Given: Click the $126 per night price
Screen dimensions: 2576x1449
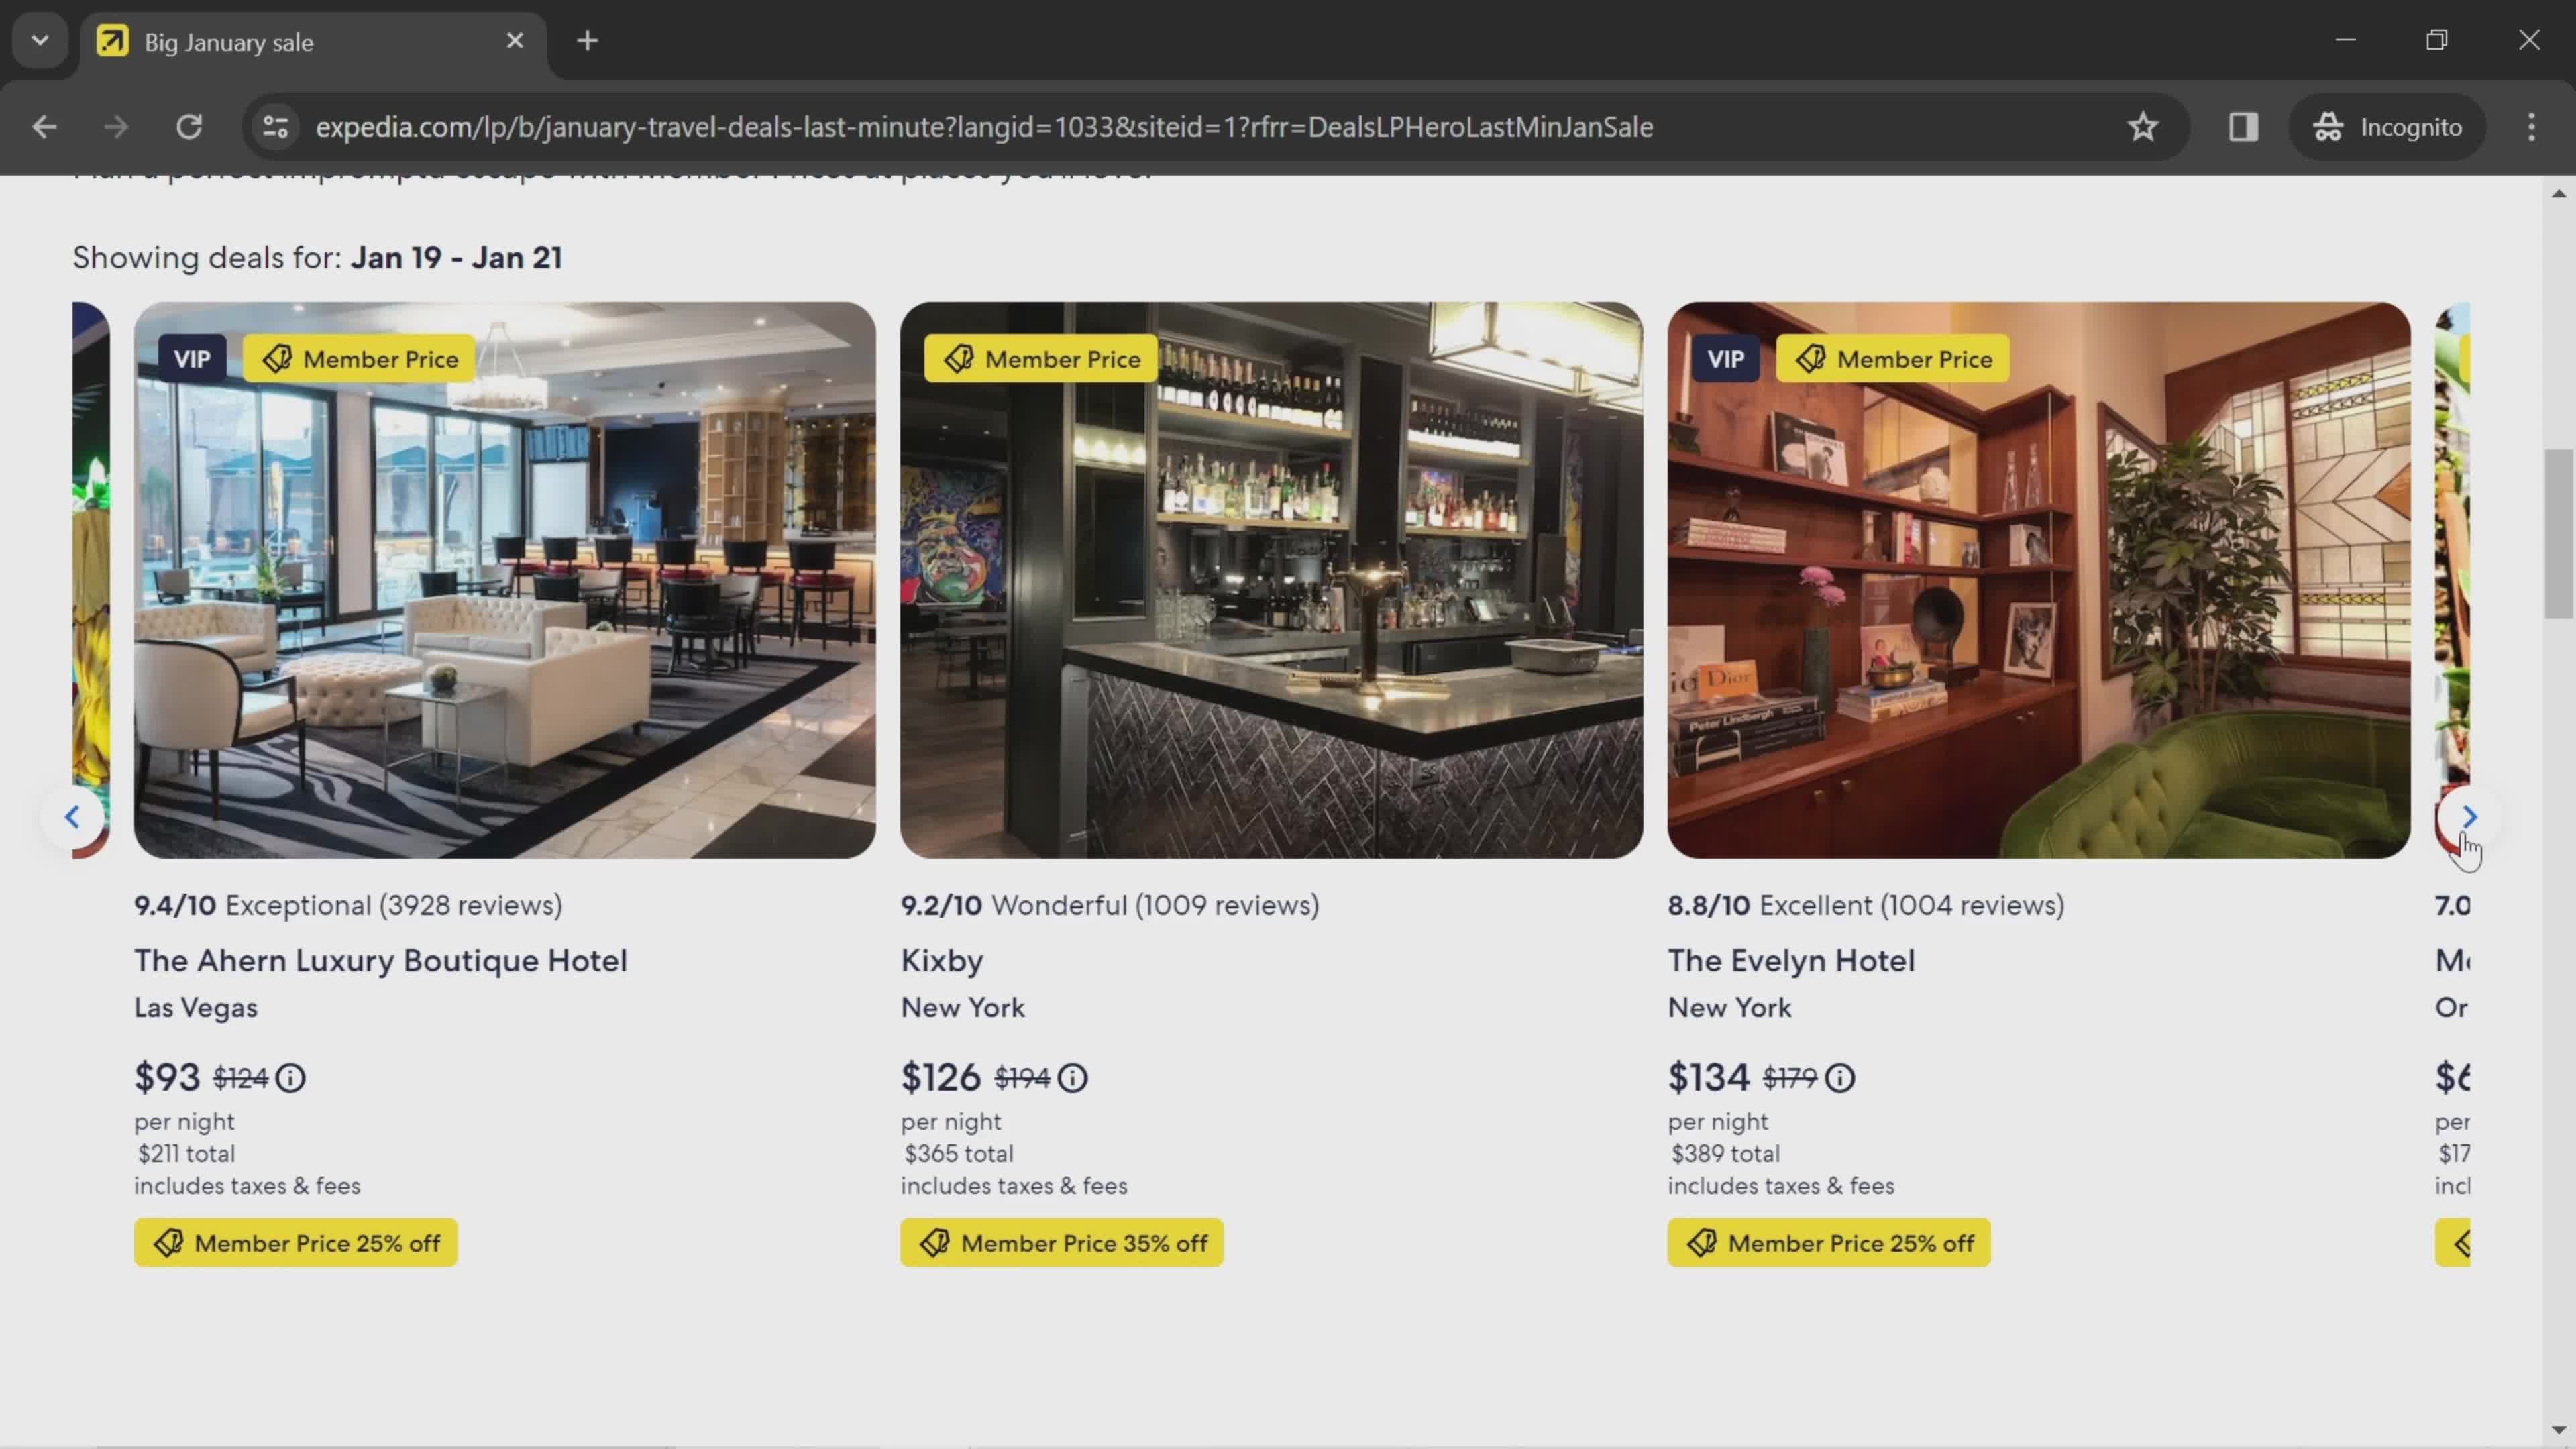Looking at the screenshot, I should (941, 1077).
